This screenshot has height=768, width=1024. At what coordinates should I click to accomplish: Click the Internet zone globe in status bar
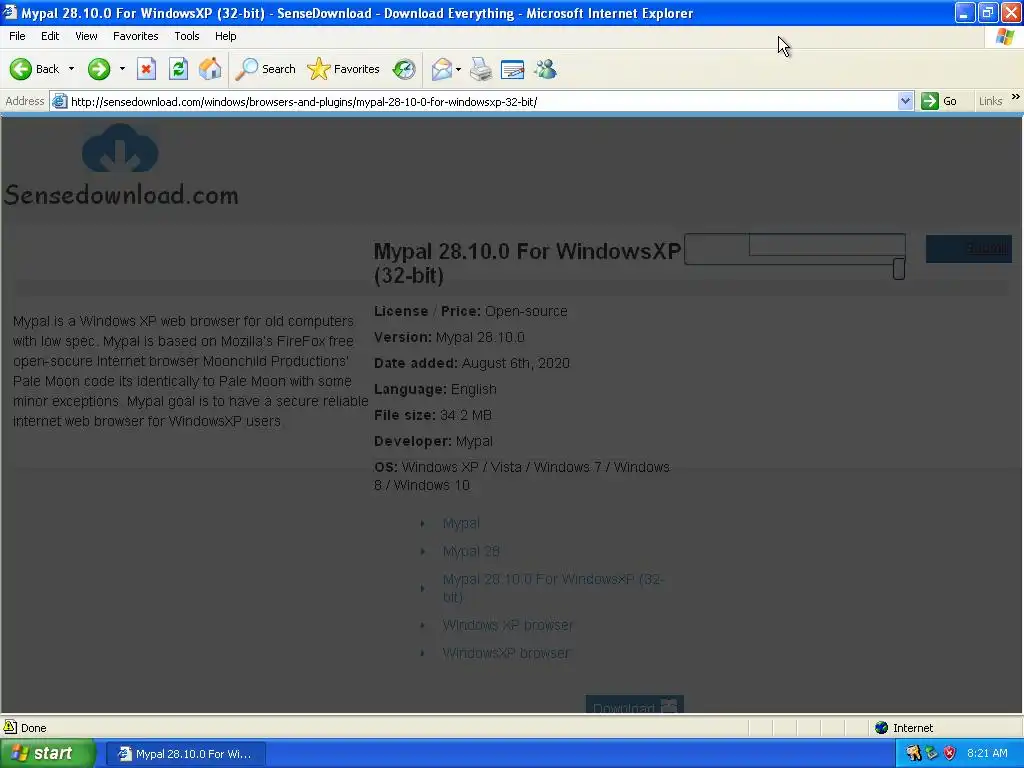click(x=882, y=728)
